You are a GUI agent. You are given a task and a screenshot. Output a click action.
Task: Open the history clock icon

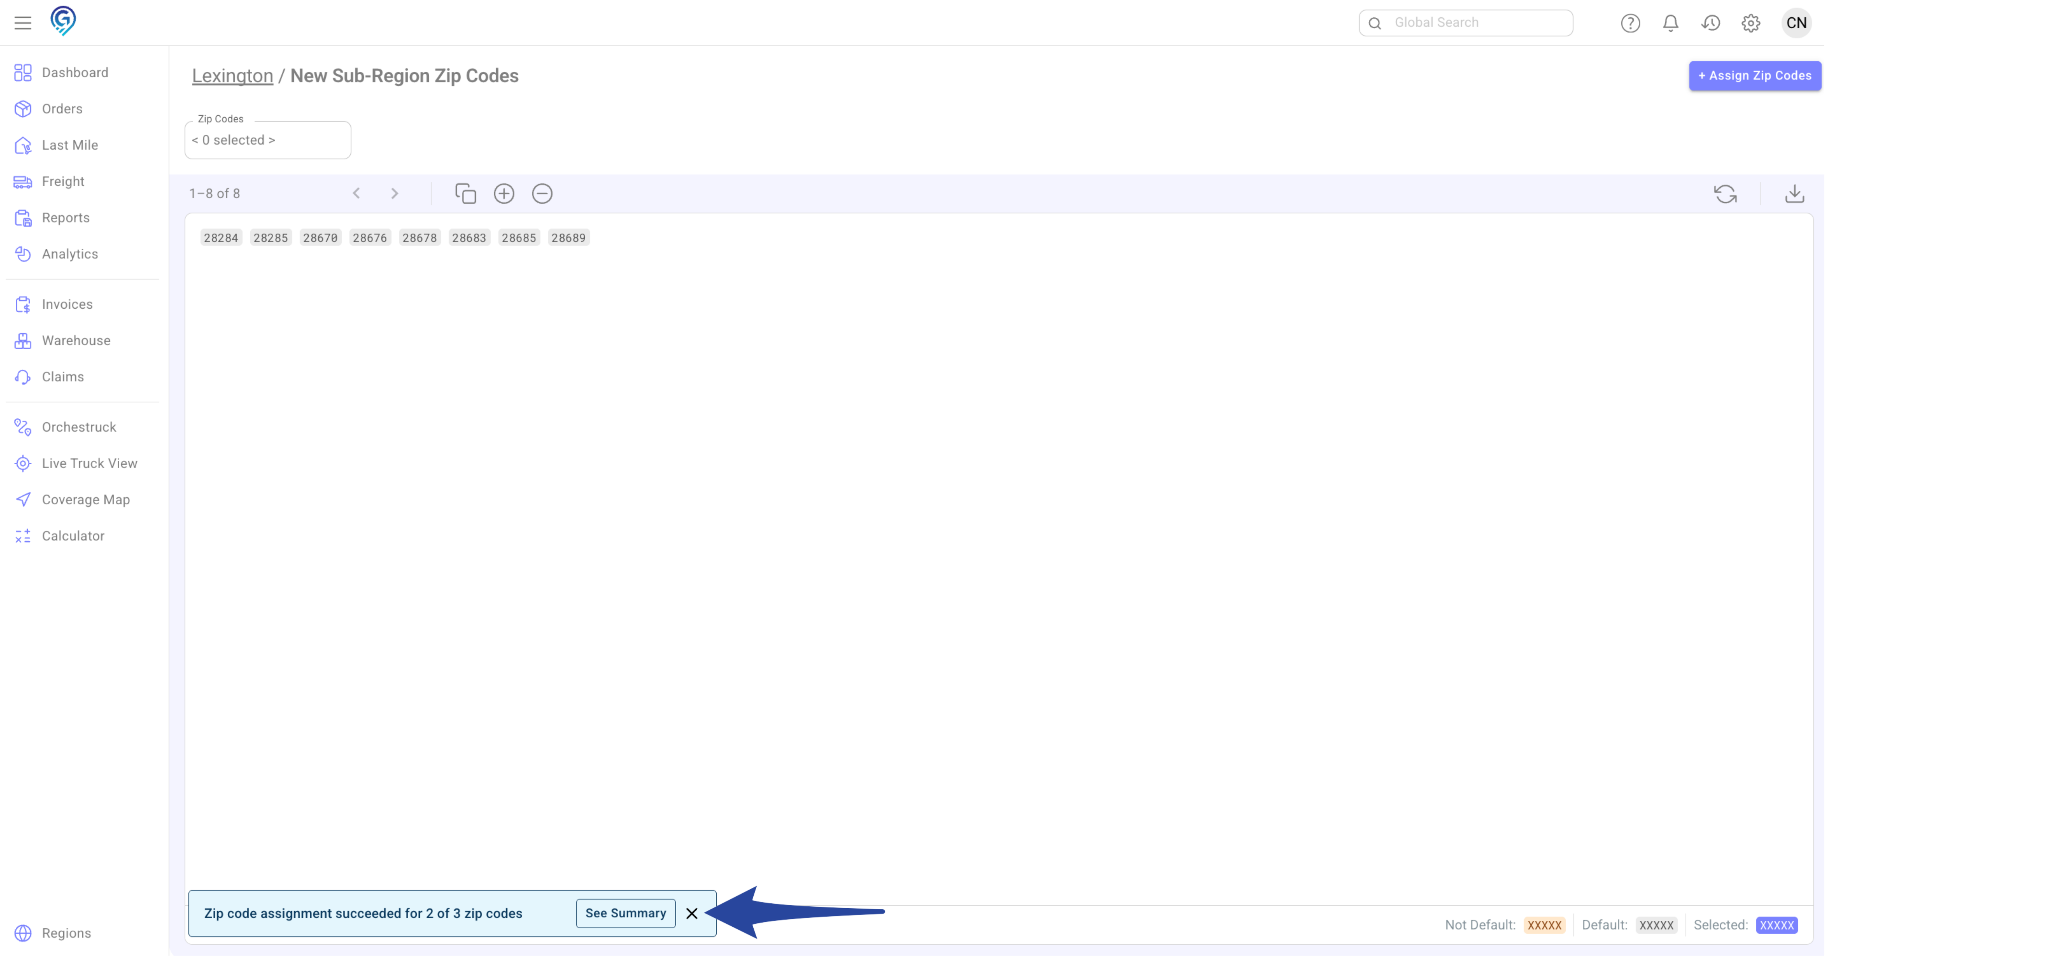tap(1710, 23)
